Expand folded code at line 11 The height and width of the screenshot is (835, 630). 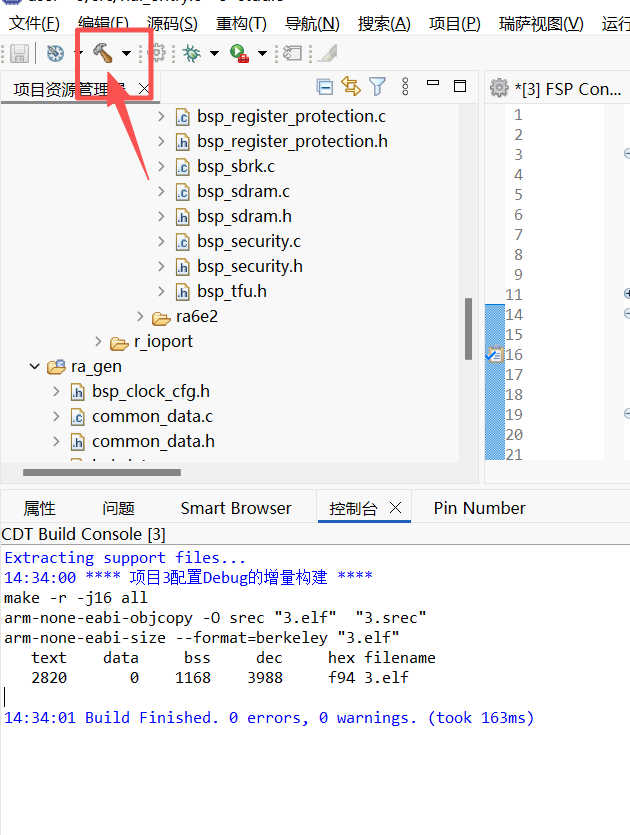(627, 293)
